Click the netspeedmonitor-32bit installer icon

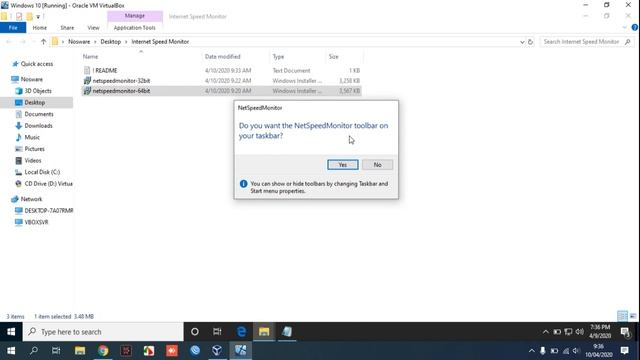point(87,81)
